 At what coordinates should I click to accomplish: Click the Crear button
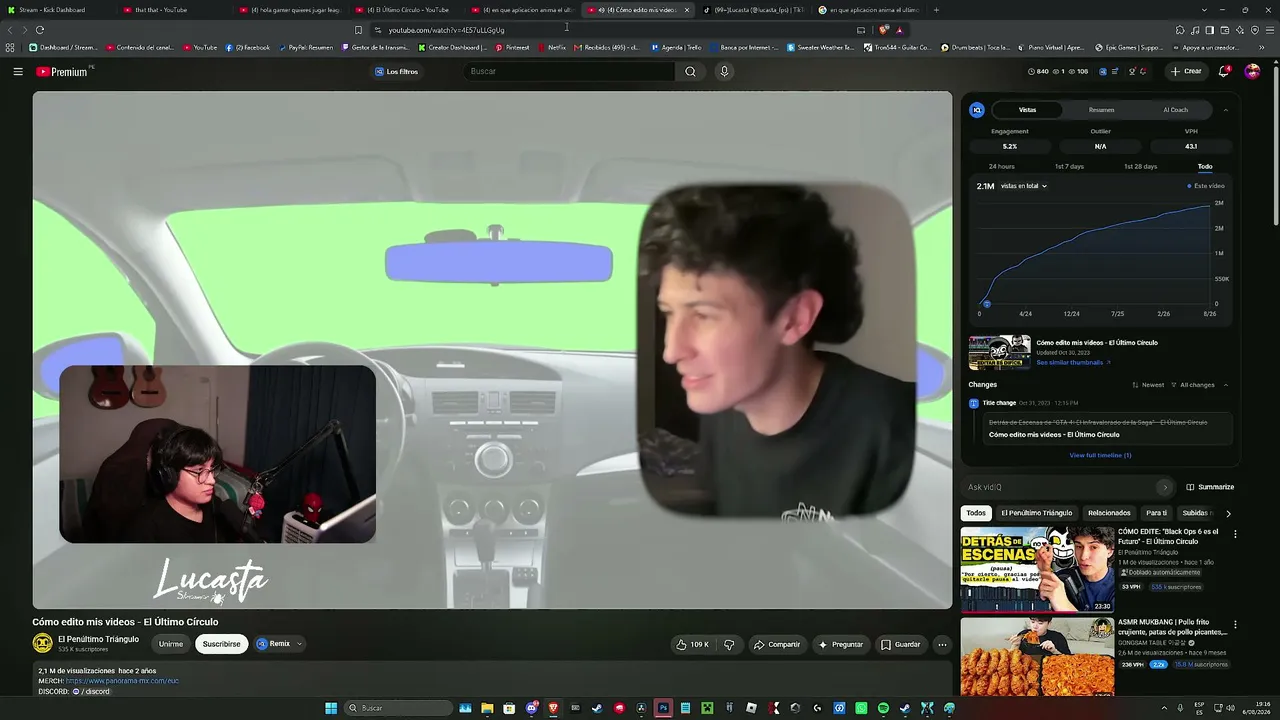[x=1186, y=72]
